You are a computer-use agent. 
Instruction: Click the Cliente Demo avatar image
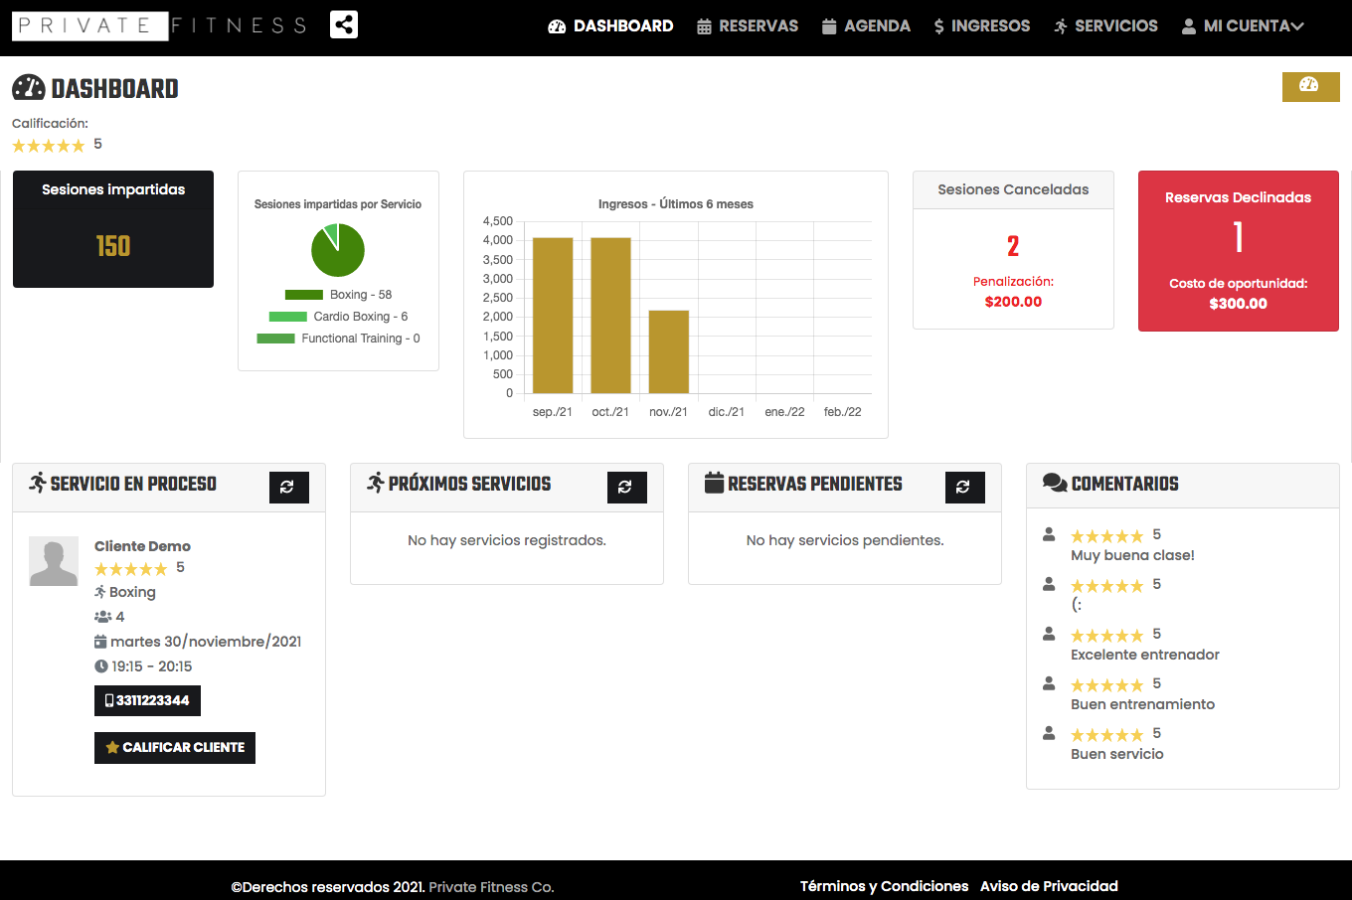[54, 561]
